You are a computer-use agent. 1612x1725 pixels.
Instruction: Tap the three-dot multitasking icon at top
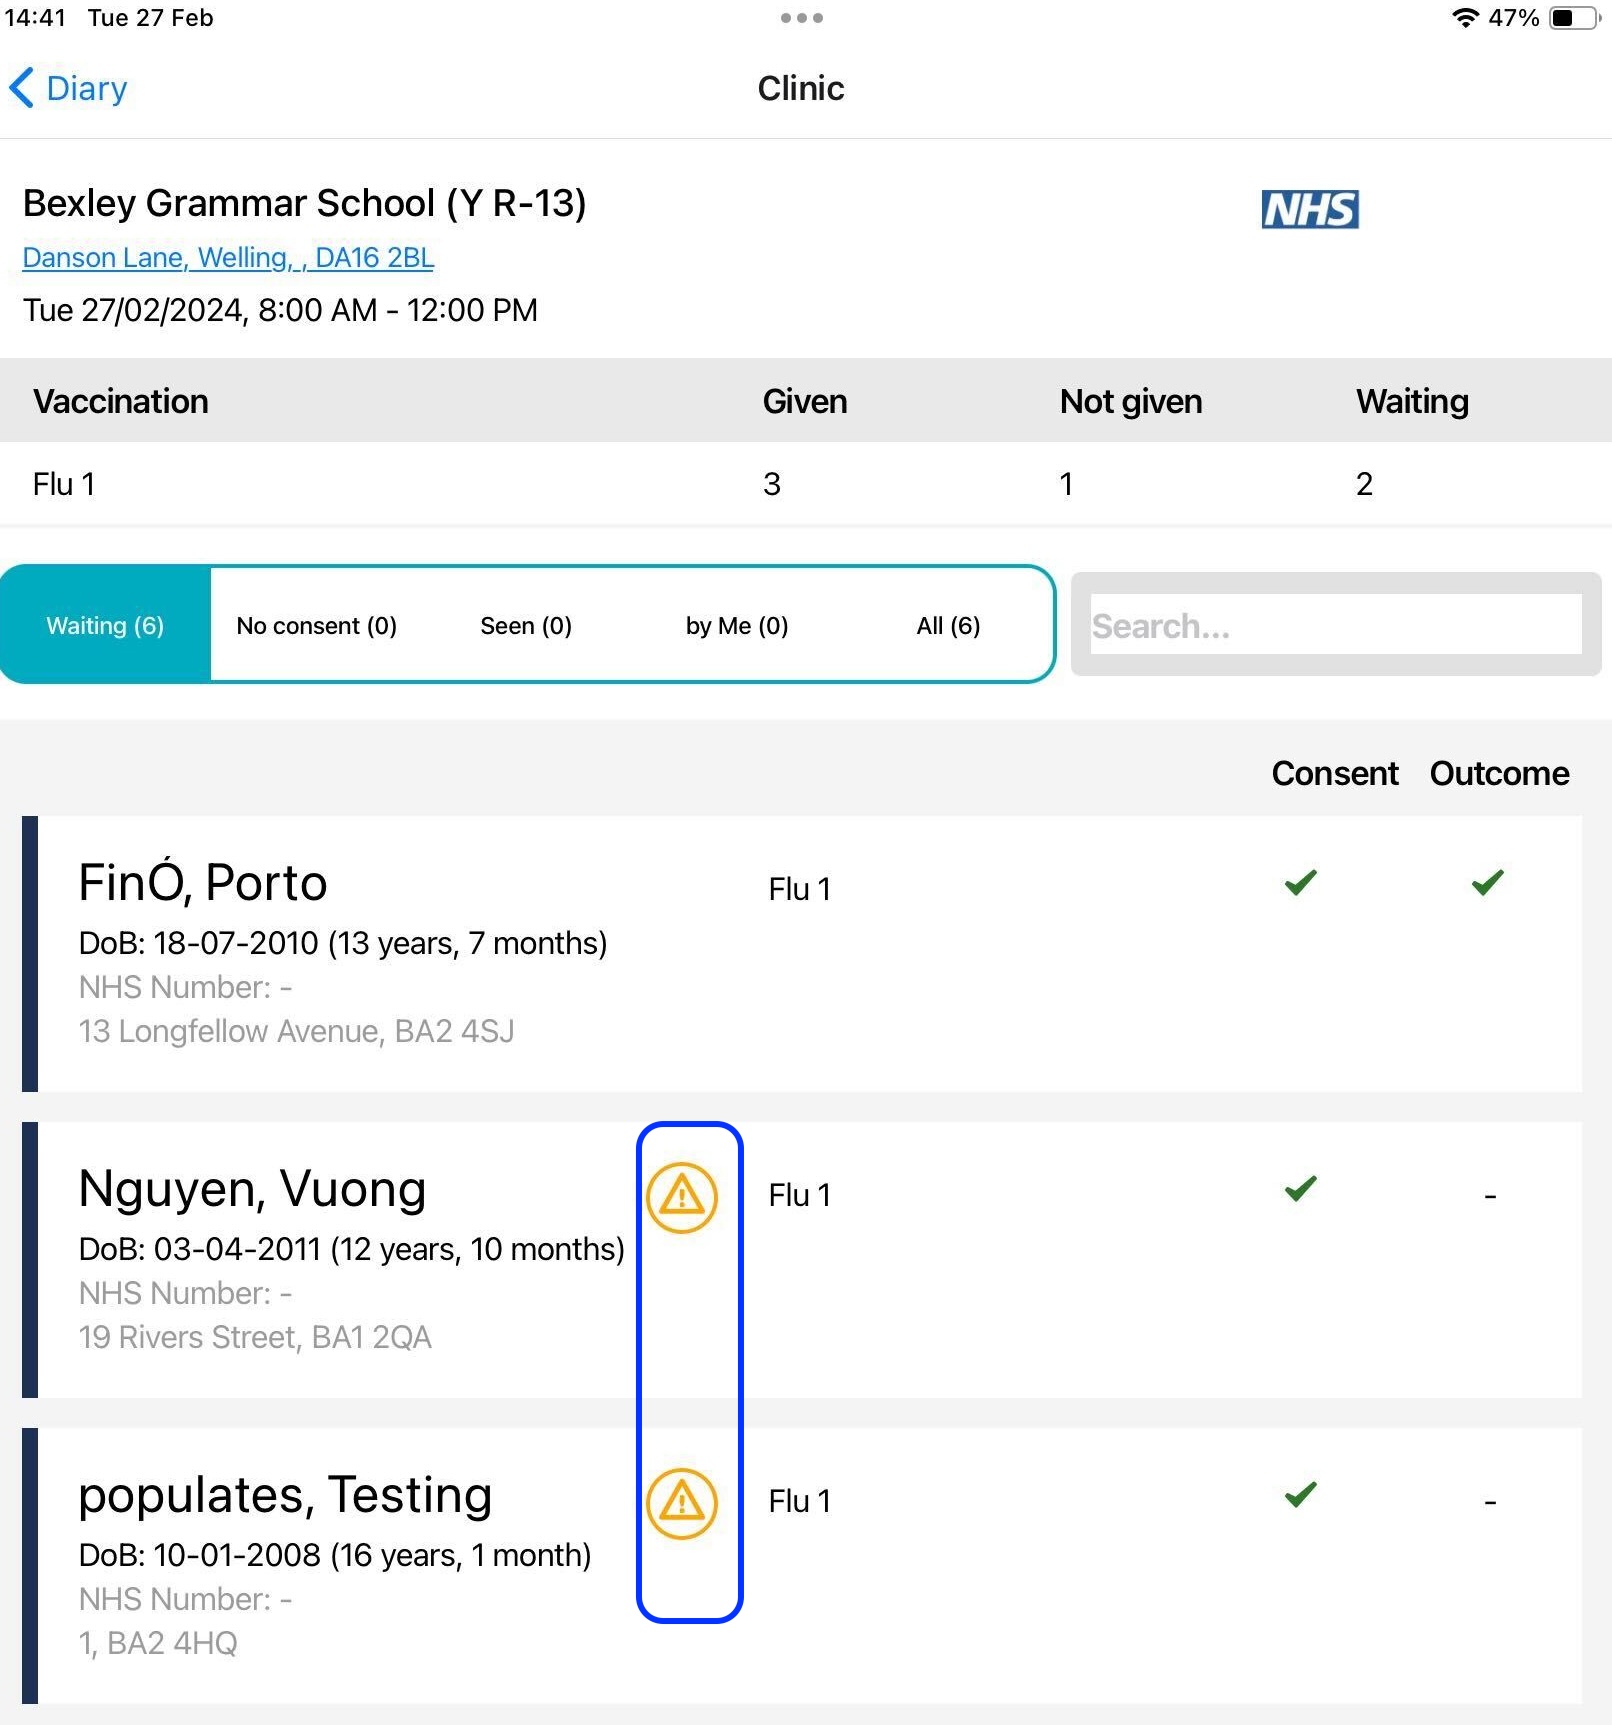801,18
